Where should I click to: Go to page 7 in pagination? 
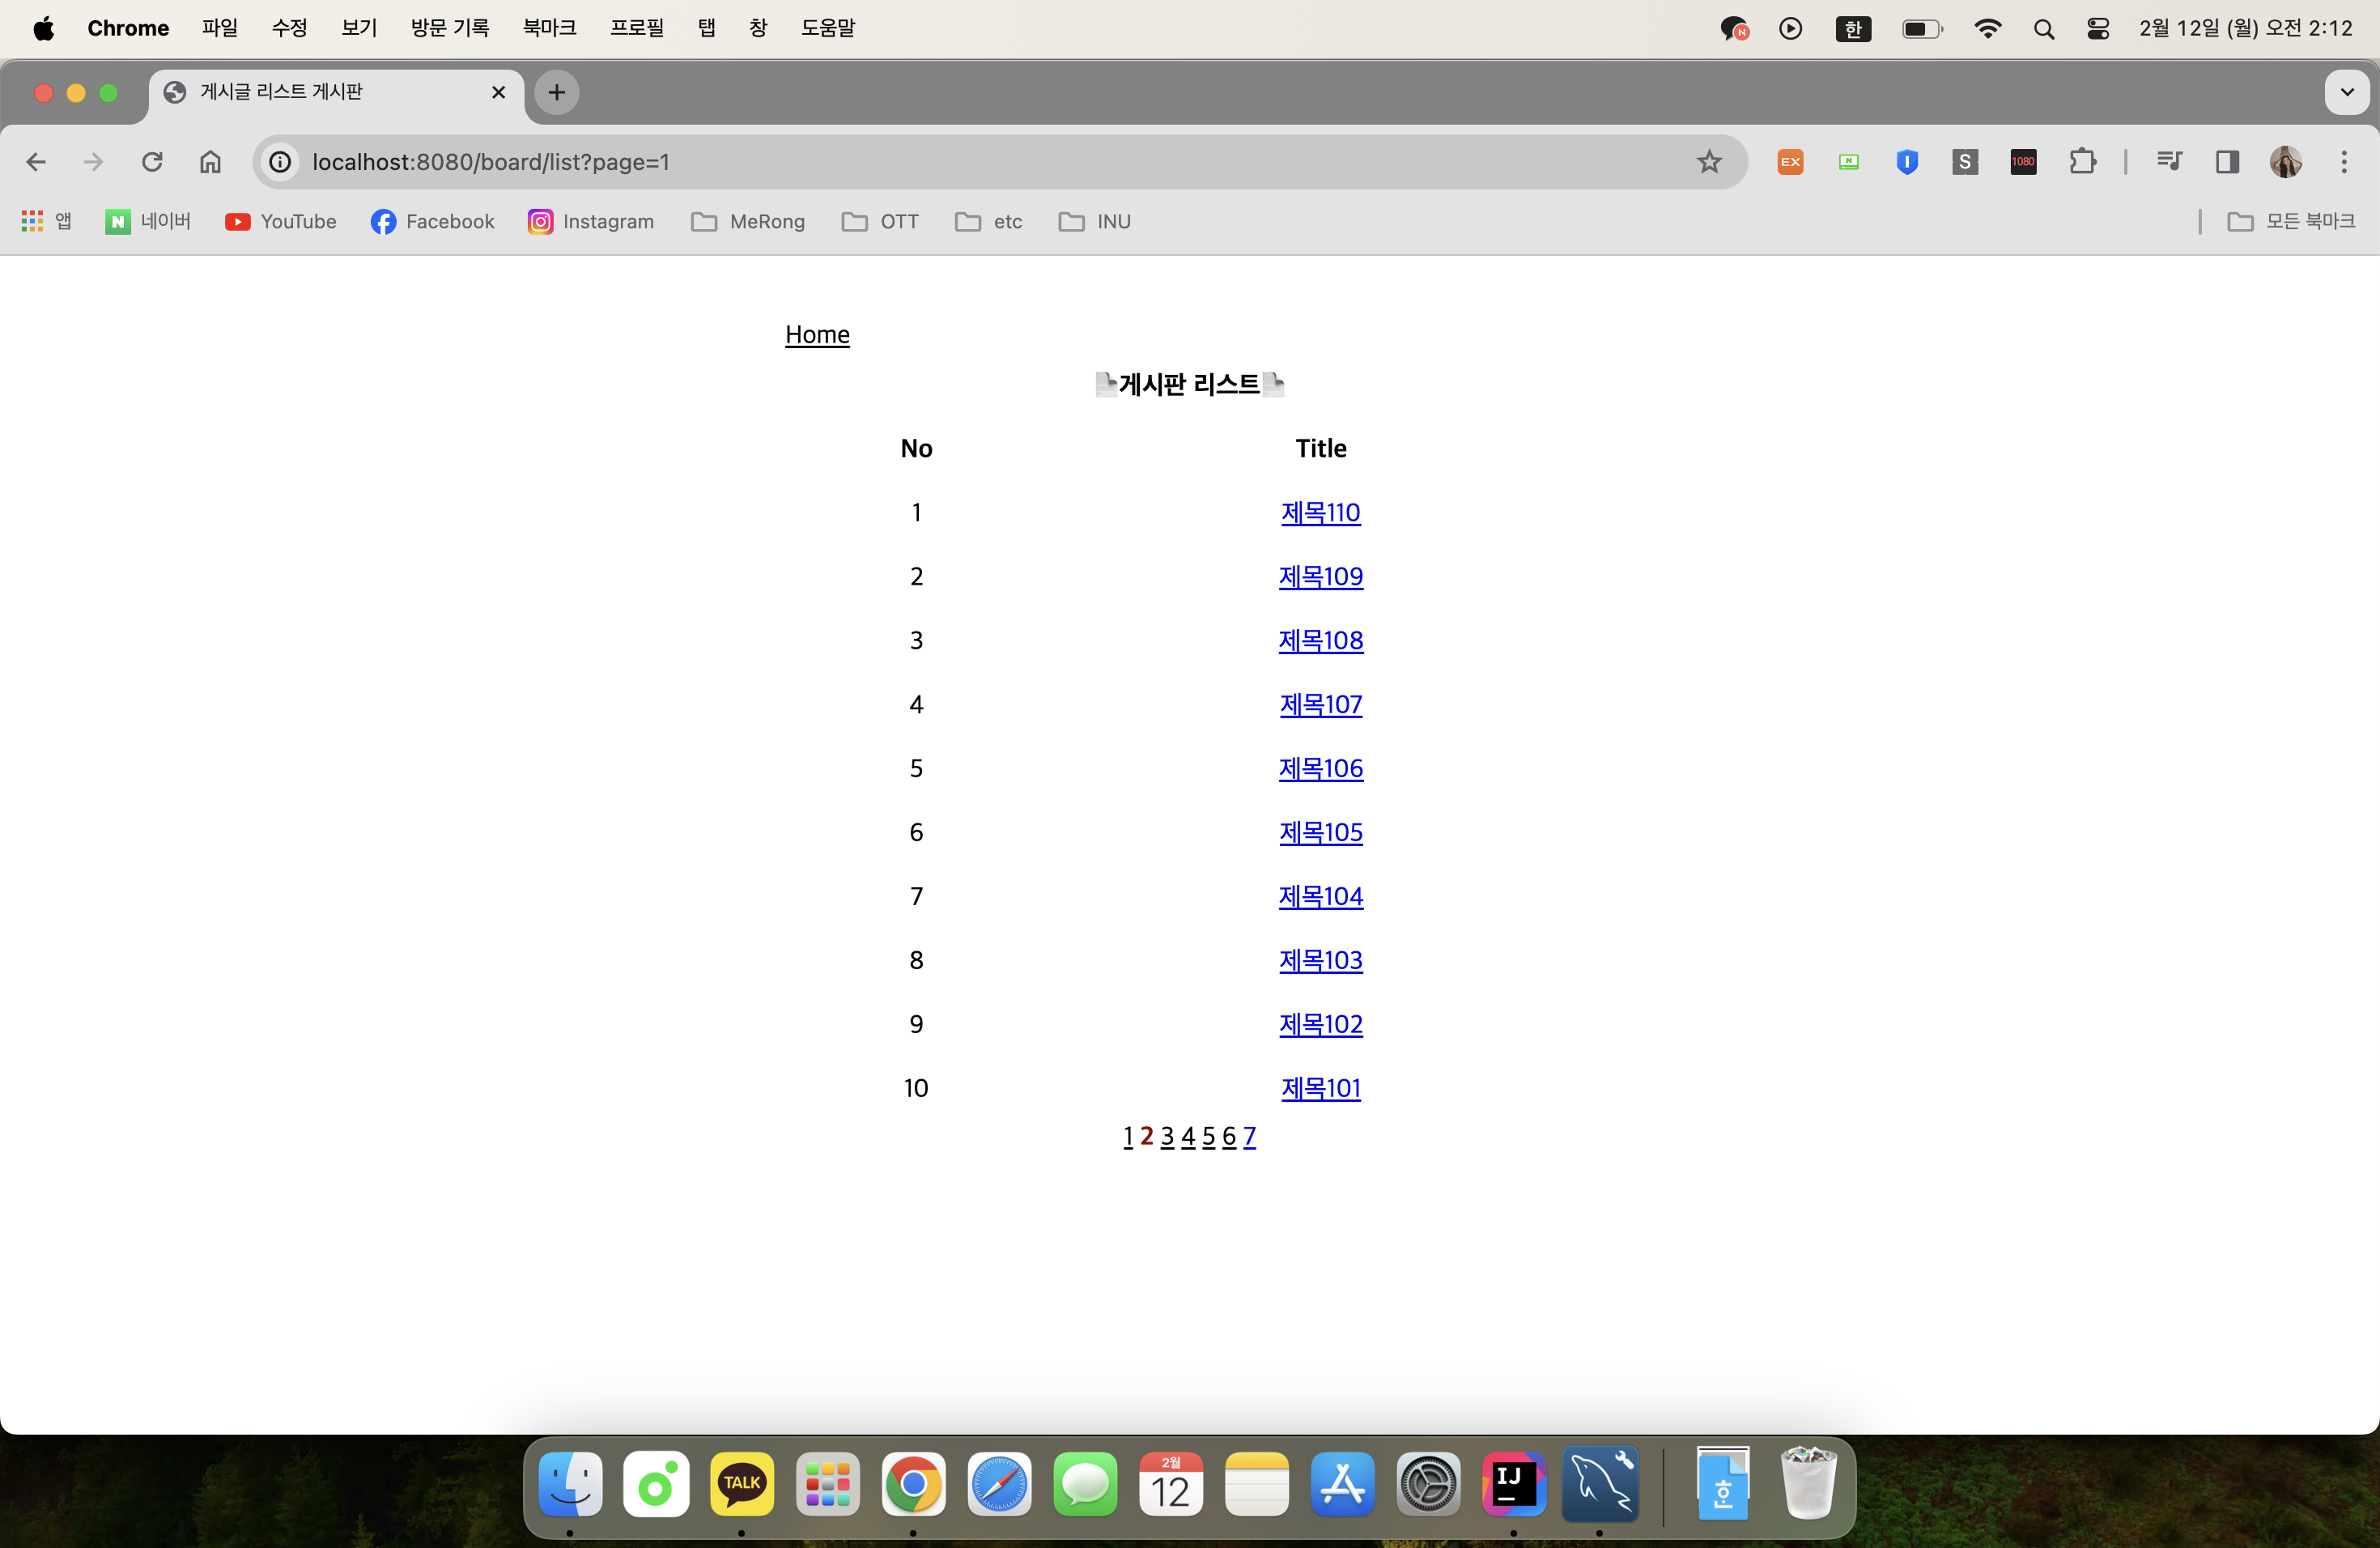coord(1249,1137)
